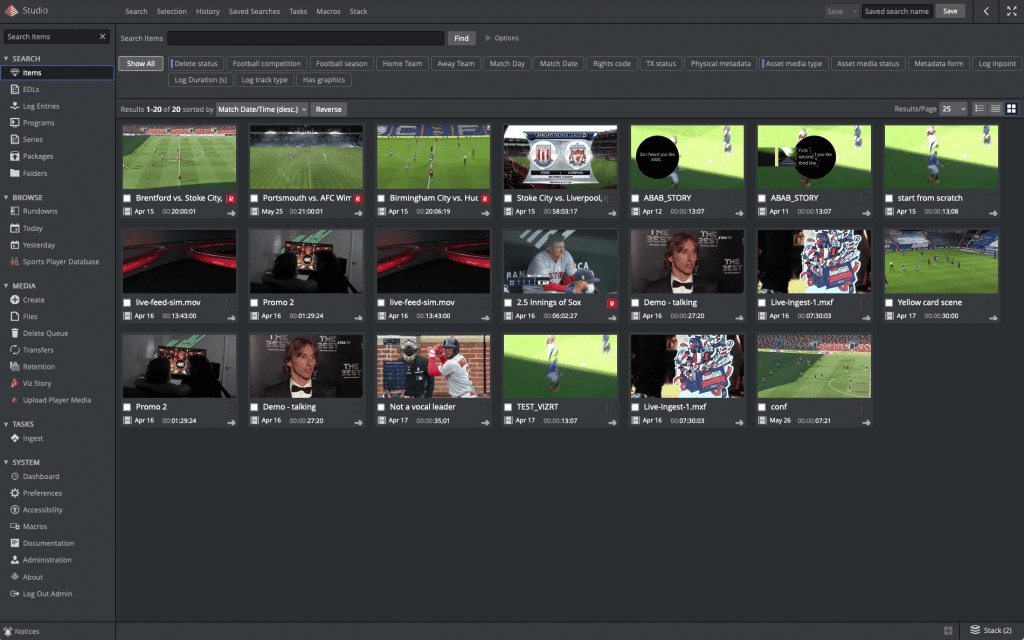The height and width of the screenshot is (640, 1024).
Task: Open the Results/Page dropdown
Action: pos(954,108)
